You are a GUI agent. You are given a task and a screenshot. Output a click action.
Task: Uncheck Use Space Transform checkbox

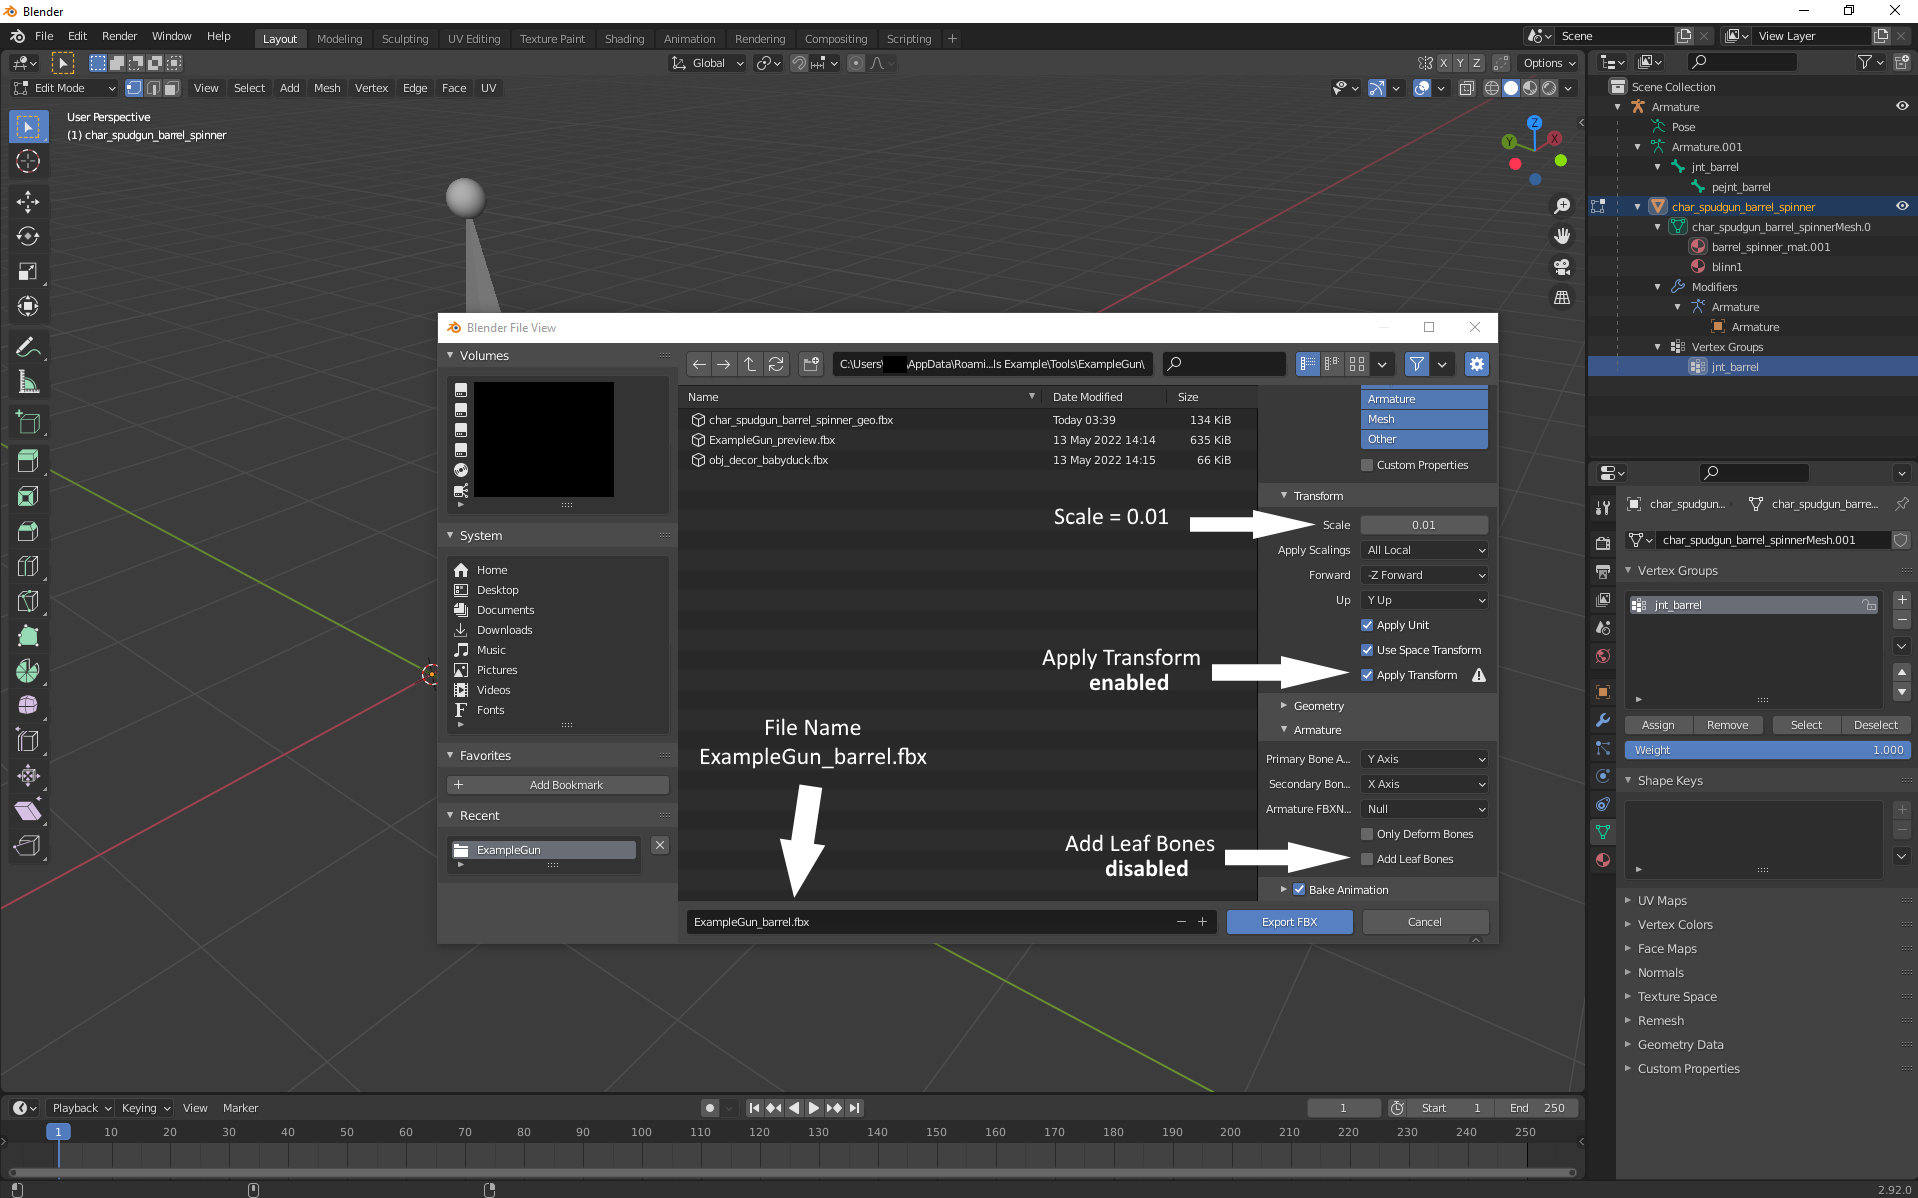click(1367, 650)
